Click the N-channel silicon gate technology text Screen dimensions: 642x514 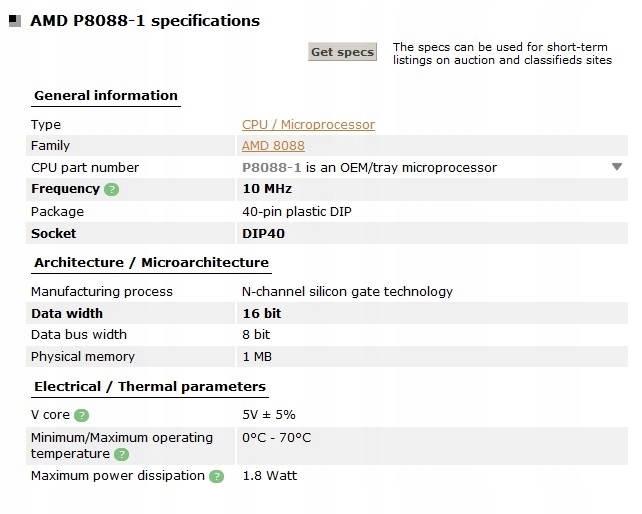pyautogui.click(x=347, y=292)
